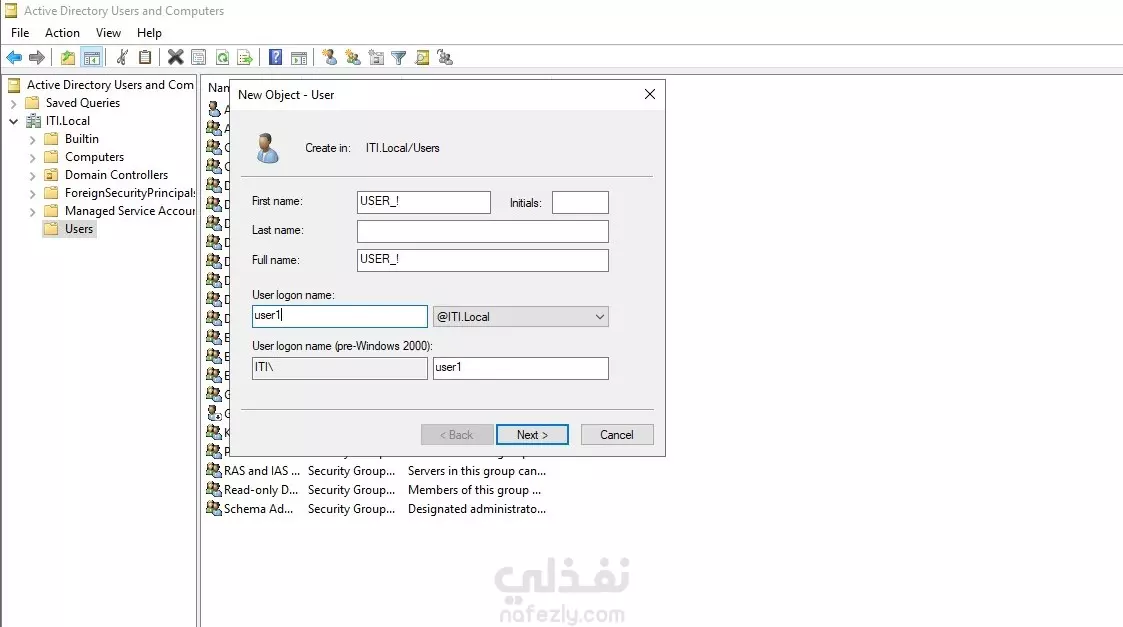Screen dimensions: 1123x627
Task: Click the Domain Controllers folder icon
Action: [51, 175]
